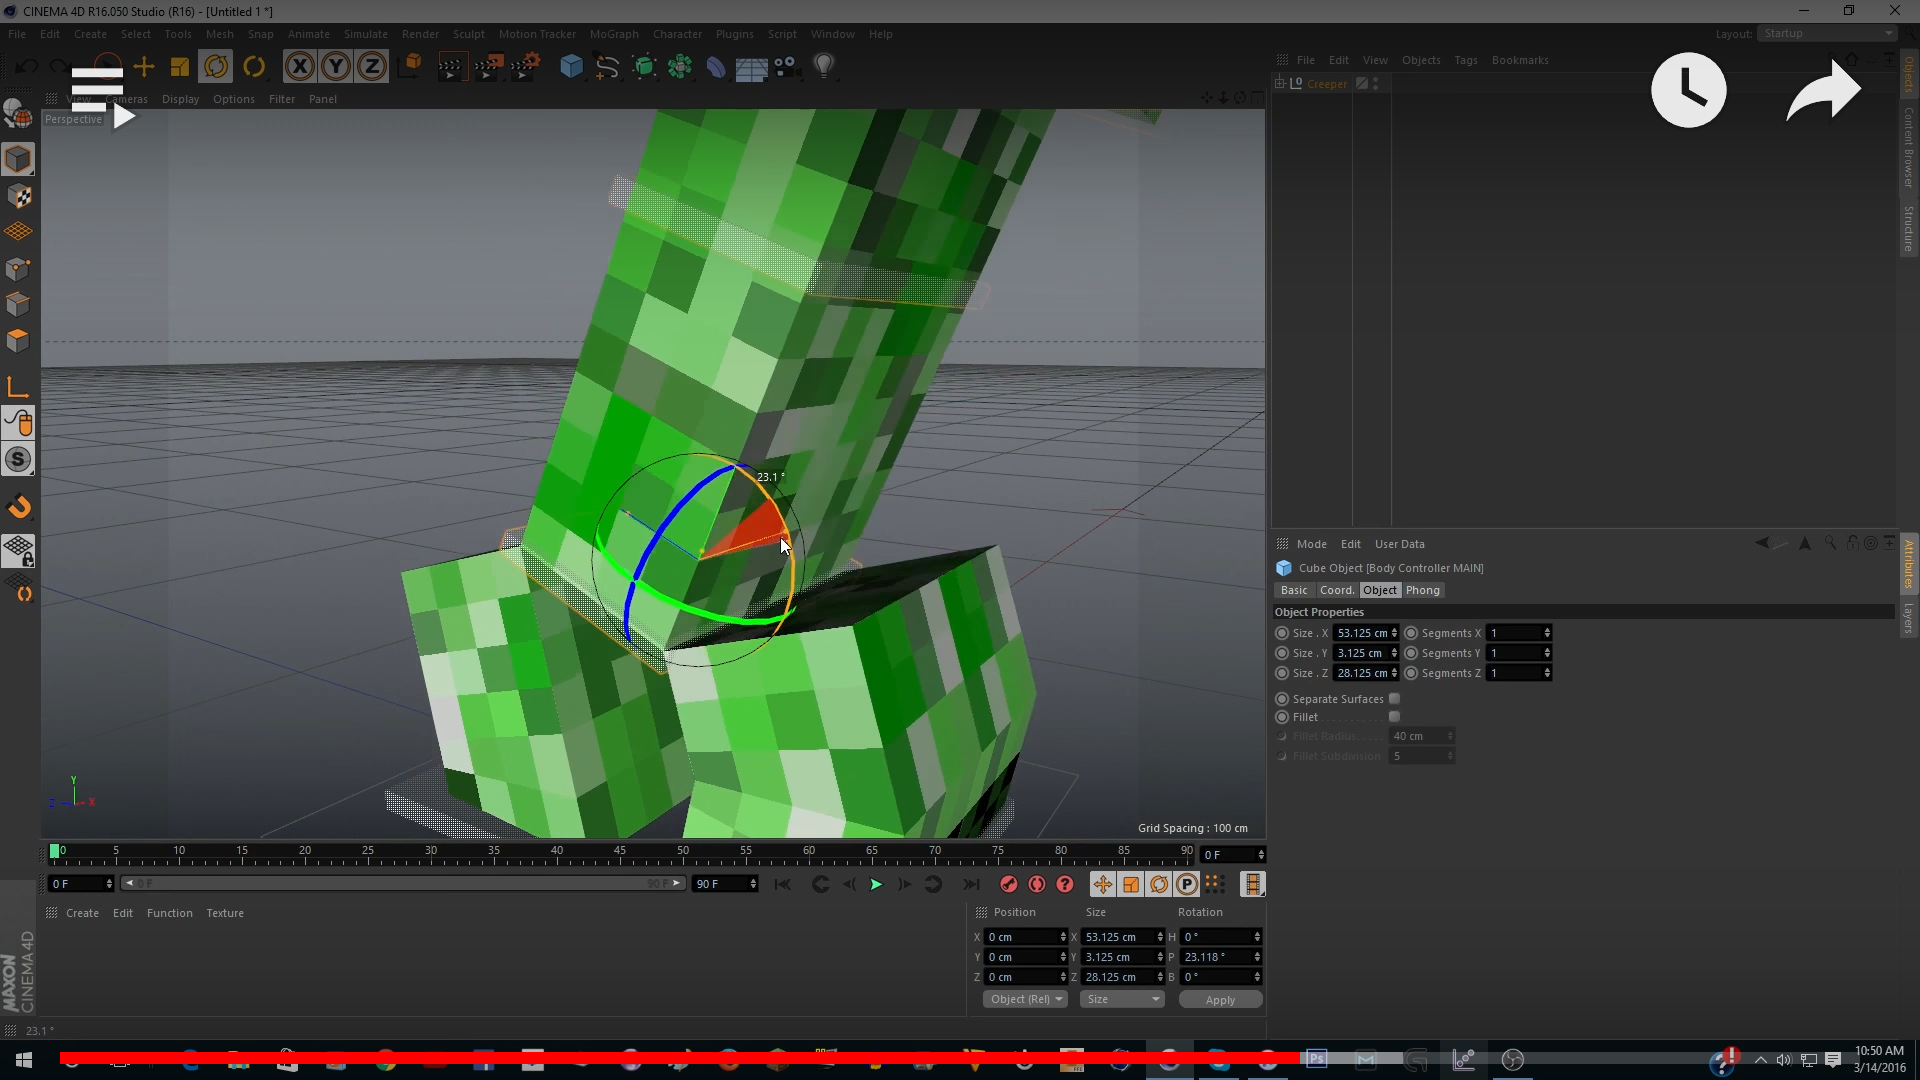Open the Floor environment objects icon

[x=751, y=67]
